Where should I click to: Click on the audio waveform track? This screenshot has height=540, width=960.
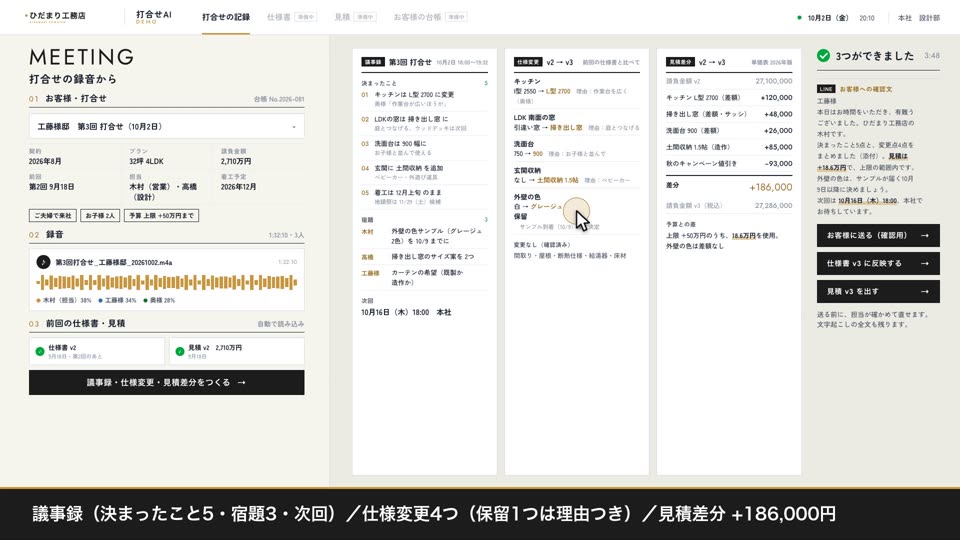(x=167, y=282)
